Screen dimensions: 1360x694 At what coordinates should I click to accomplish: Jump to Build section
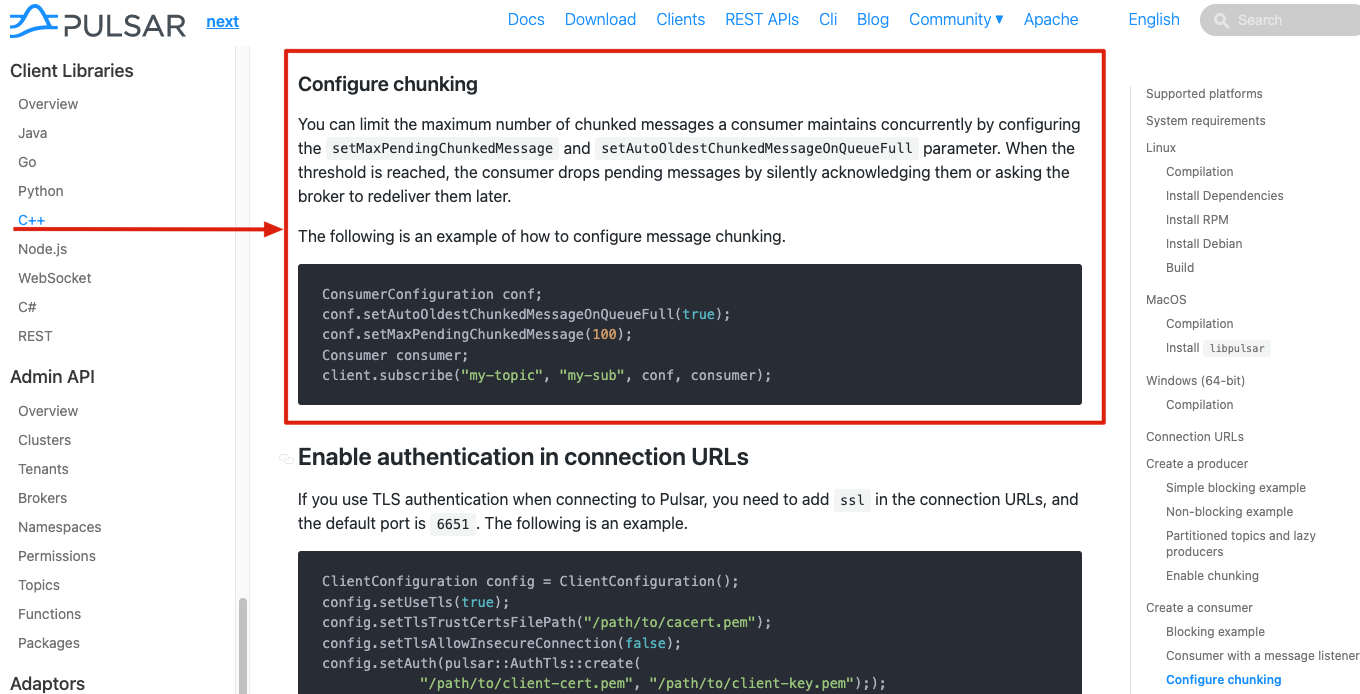click(1180, 268)
